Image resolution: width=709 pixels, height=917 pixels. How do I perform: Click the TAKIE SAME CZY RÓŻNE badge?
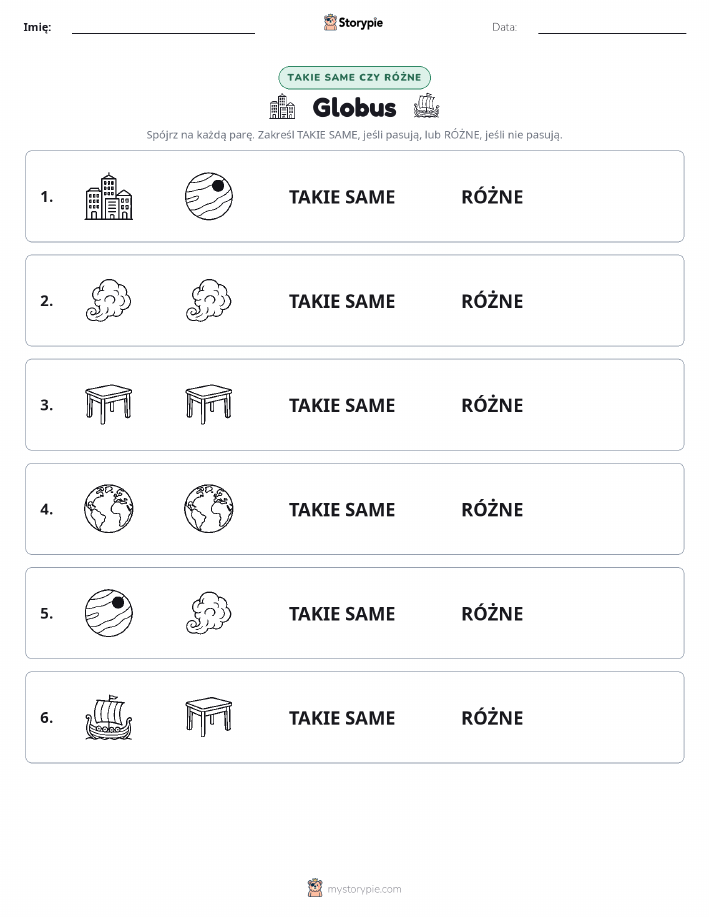(x=354, y=77)
